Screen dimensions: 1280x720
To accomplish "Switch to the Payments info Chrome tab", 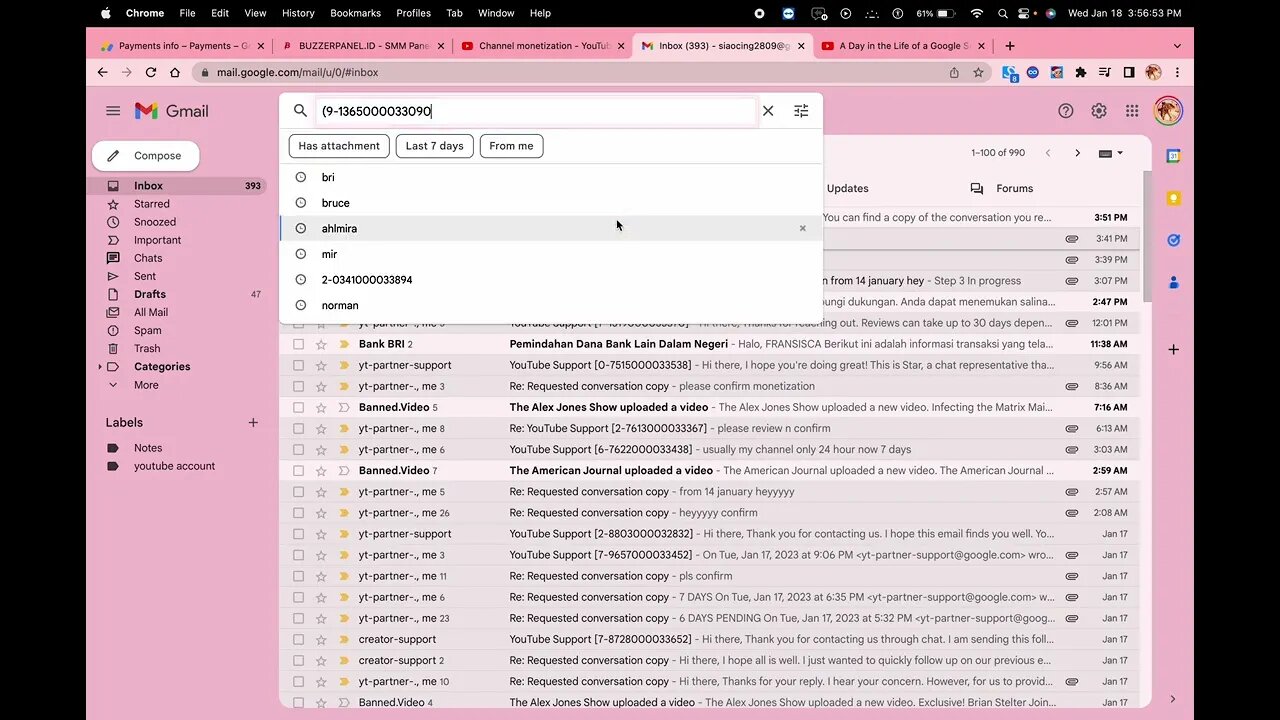I will (181, 46).
